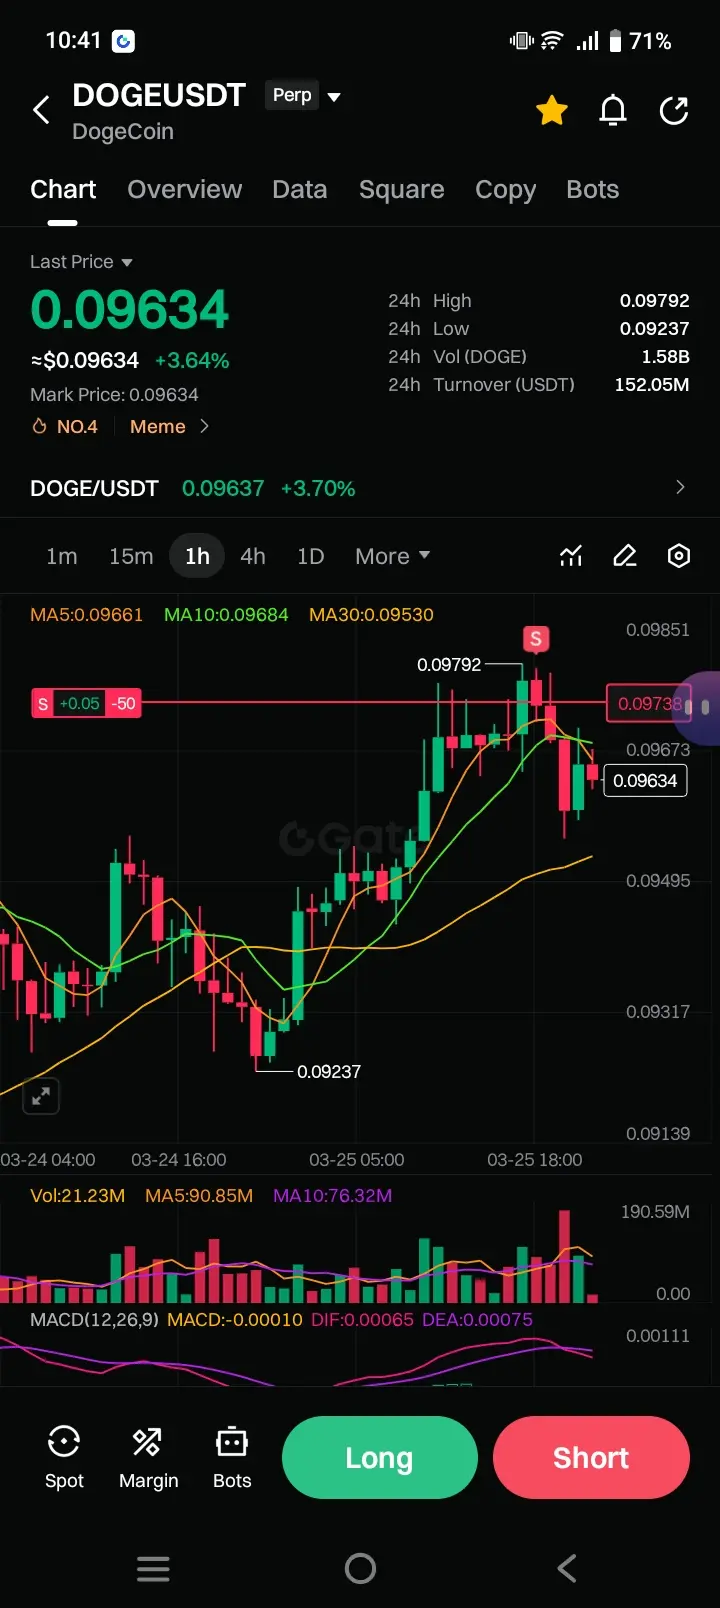Screen dimensions: 720x1608
Task: Tap the red Short button
Action: point(591,1457)
